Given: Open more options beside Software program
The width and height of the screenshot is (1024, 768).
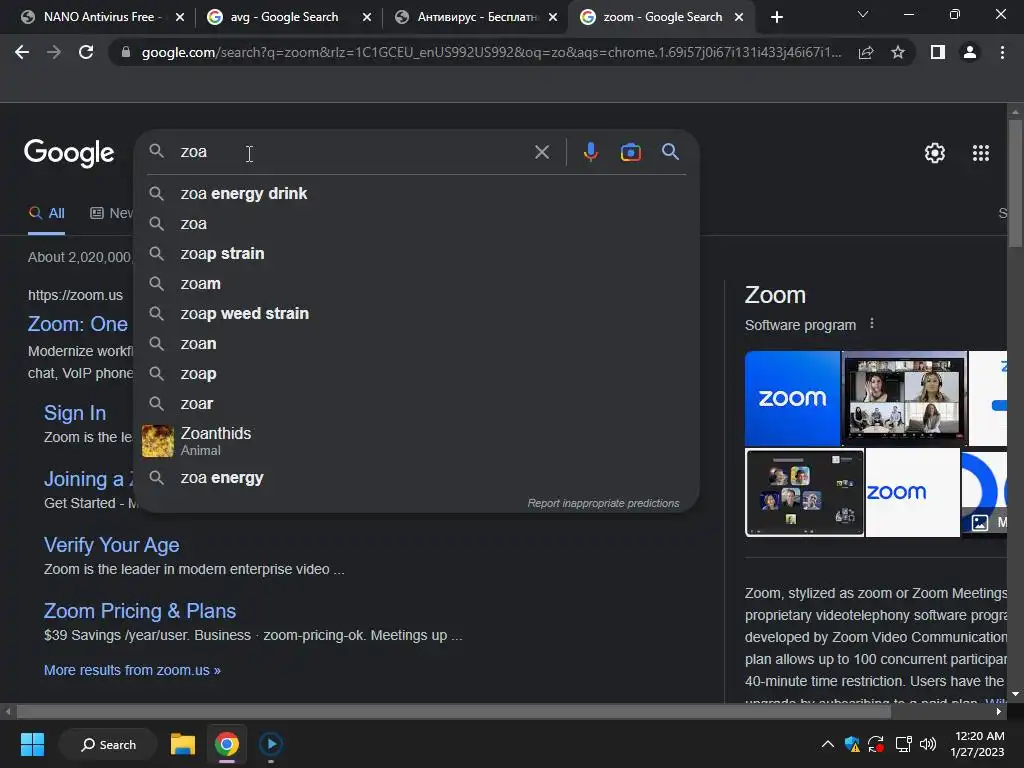Looking at the screenshot, I should pyautogui.click(x=872, y=324).
